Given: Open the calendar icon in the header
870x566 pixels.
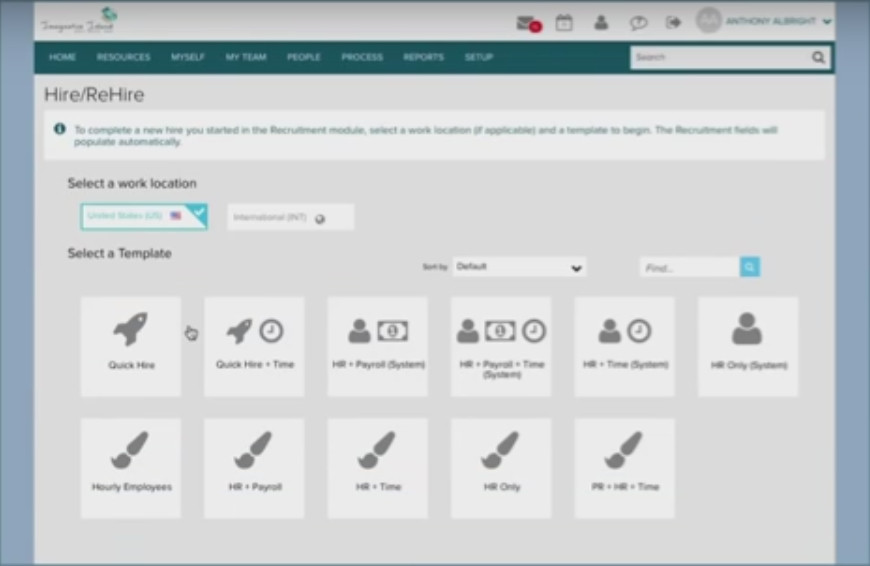Looking at the screenshot, I should point(564,23).
